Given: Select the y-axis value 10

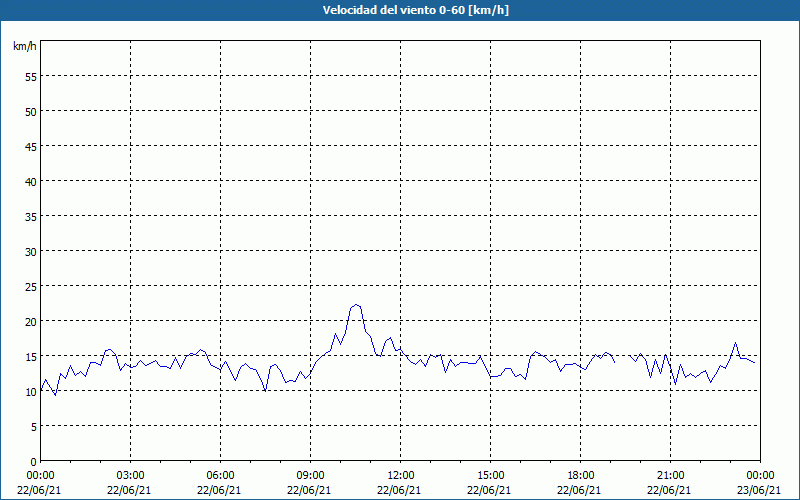Looking at the screenshot, I should [31, 391].
